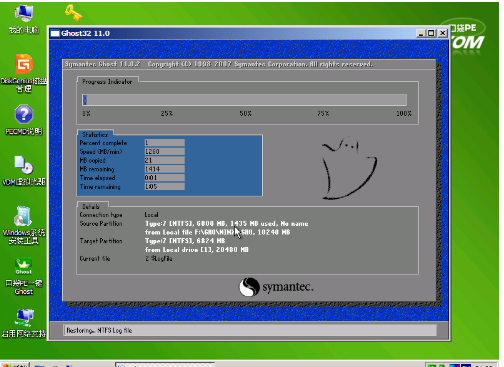Click the Progress Indicator bar

(244, 100)
